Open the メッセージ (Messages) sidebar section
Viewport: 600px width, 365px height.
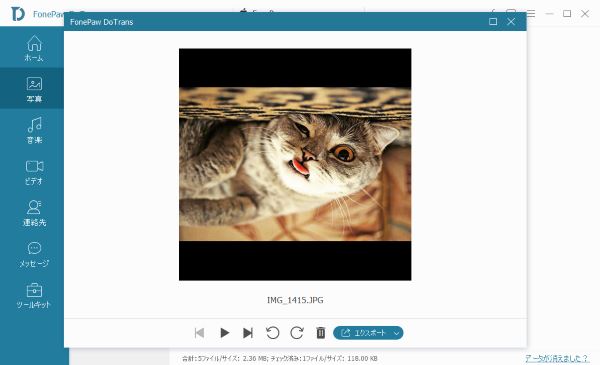(34, 254)
